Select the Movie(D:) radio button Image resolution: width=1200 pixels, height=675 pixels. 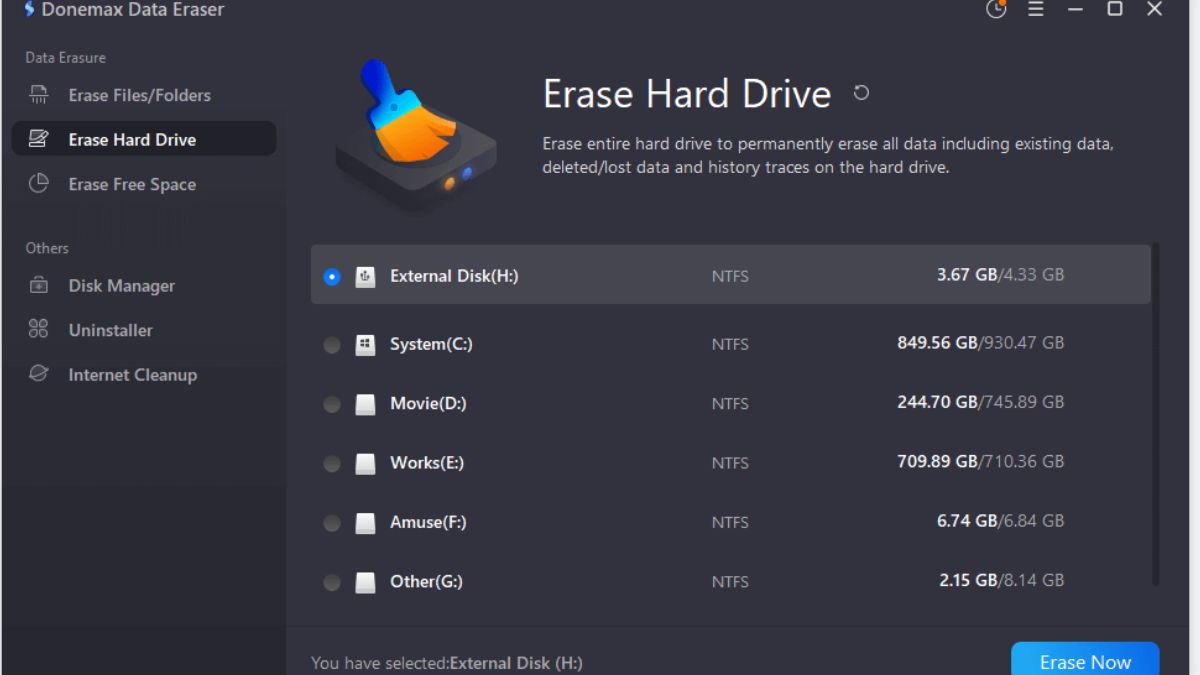(332, 404)
